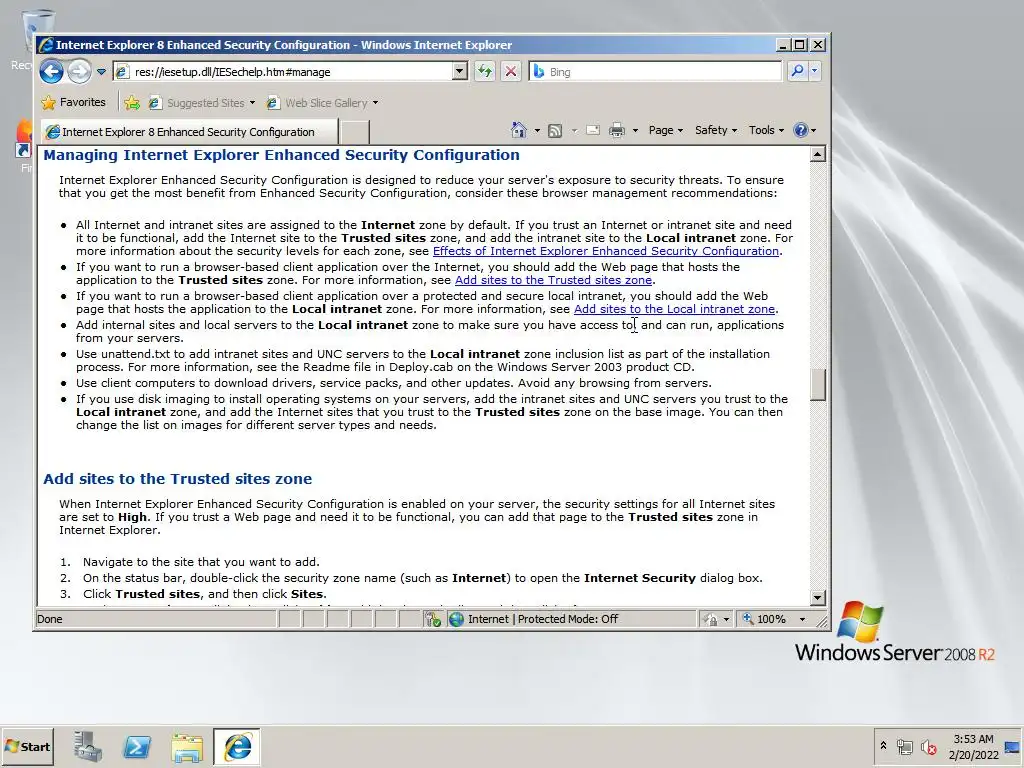Open Effects of Internet Explorer Enhanced Security Configuration link
The height and width of the screenshot is (768, 1024).
[x=605, y=251]
